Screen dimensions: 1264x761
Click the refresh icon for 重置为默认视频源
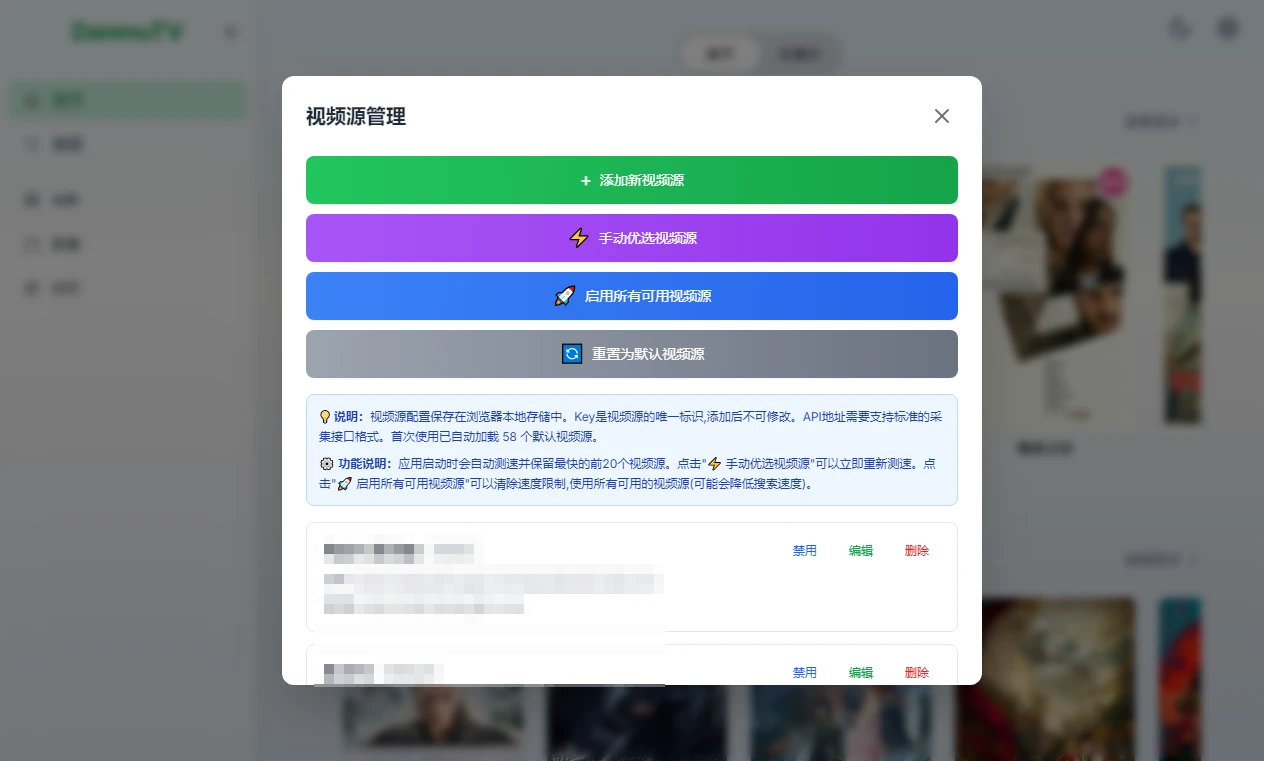click(x=572, y=354)
